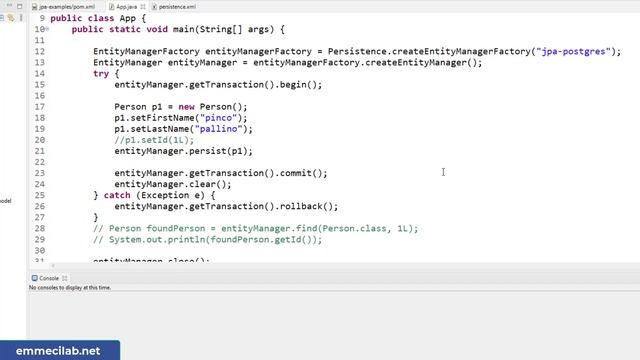Click 'public class App' declaration on line 9
Screen dimensions: 640x360
click(x=93, y=18)
